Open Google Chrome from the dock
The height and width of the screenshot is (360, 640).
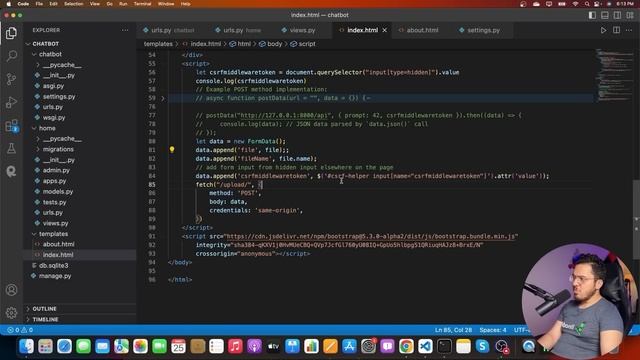[406, 347]
